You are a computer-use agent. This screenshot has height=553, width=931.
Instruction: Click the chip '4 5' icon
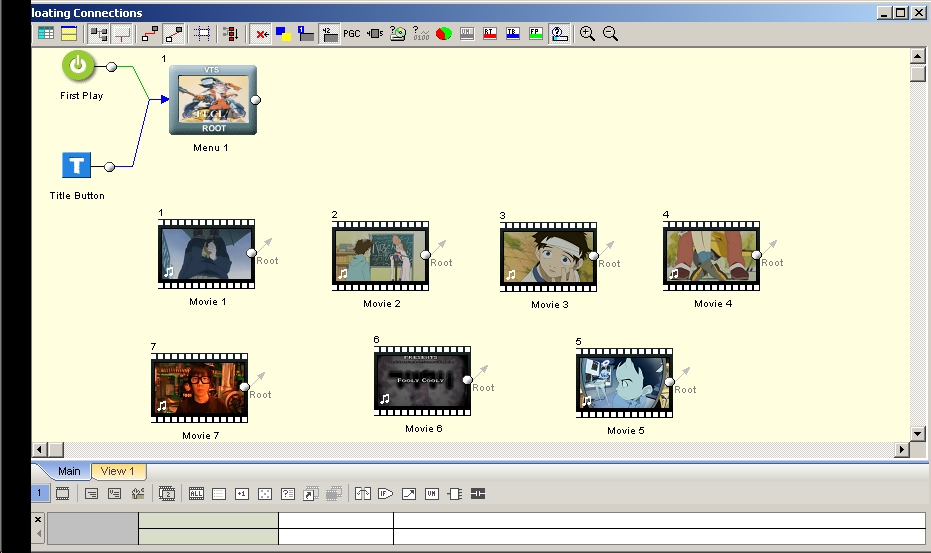(x=375, y=34)
